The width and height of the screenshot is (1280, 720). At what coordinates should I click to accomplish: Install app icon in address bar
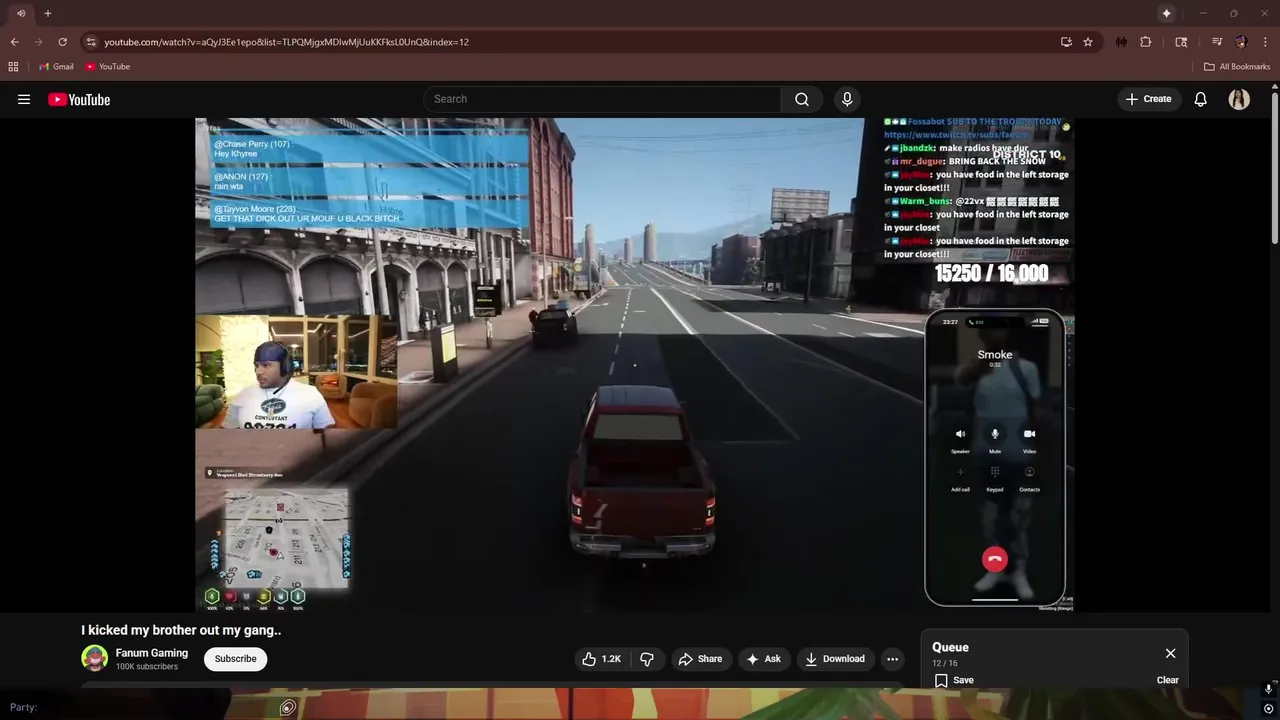[x=1066, y=42]
